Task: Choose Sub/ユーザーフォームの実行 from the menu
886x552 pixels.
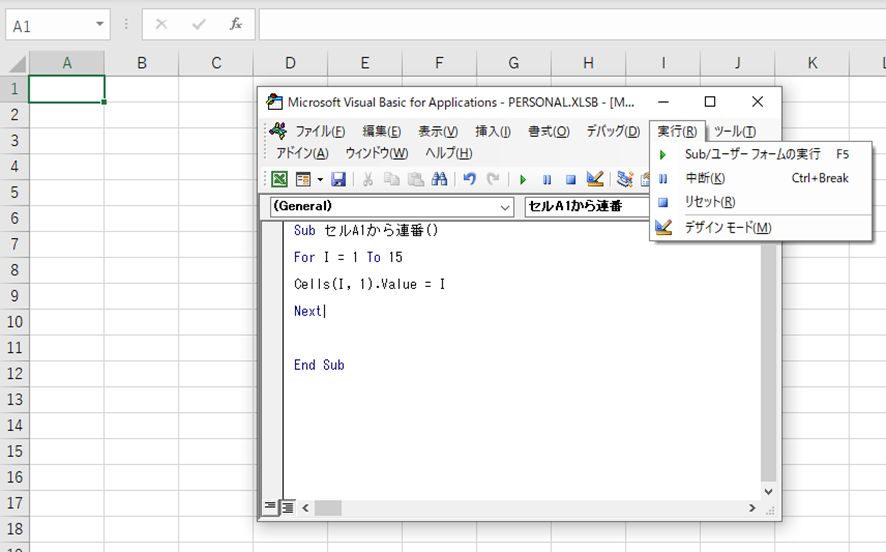Action: pyautogui.click(x=761, y=154)
